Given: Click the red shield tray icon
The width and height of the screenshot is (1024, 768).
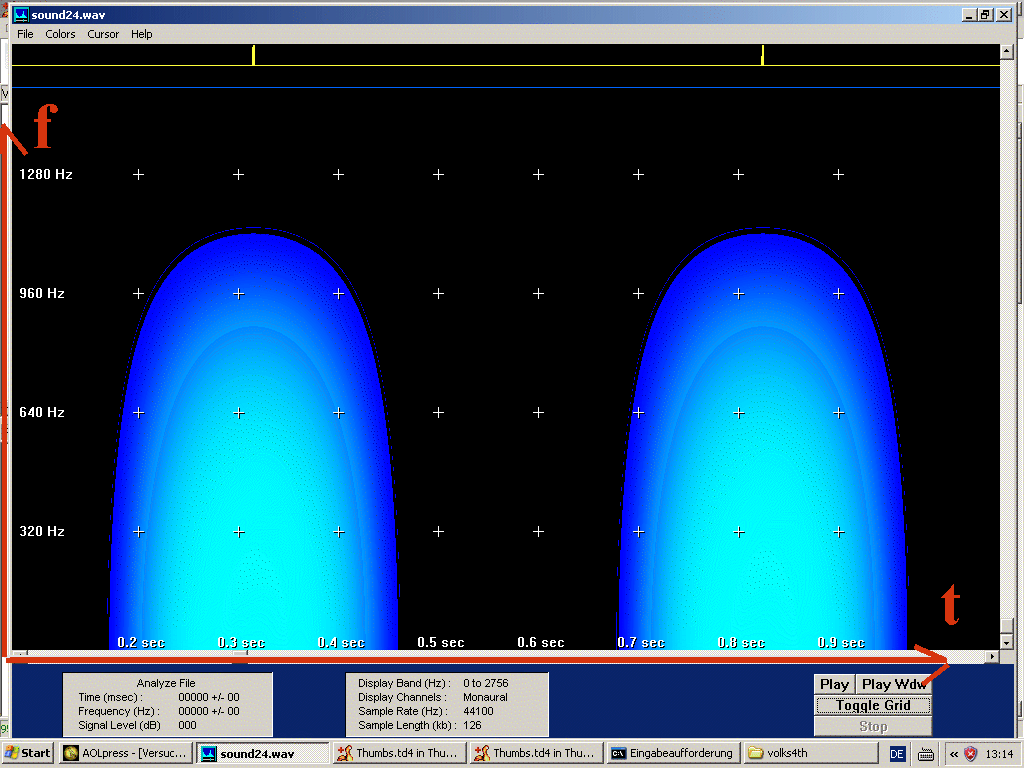Looking at the screenshot, I should coord(970,753).
